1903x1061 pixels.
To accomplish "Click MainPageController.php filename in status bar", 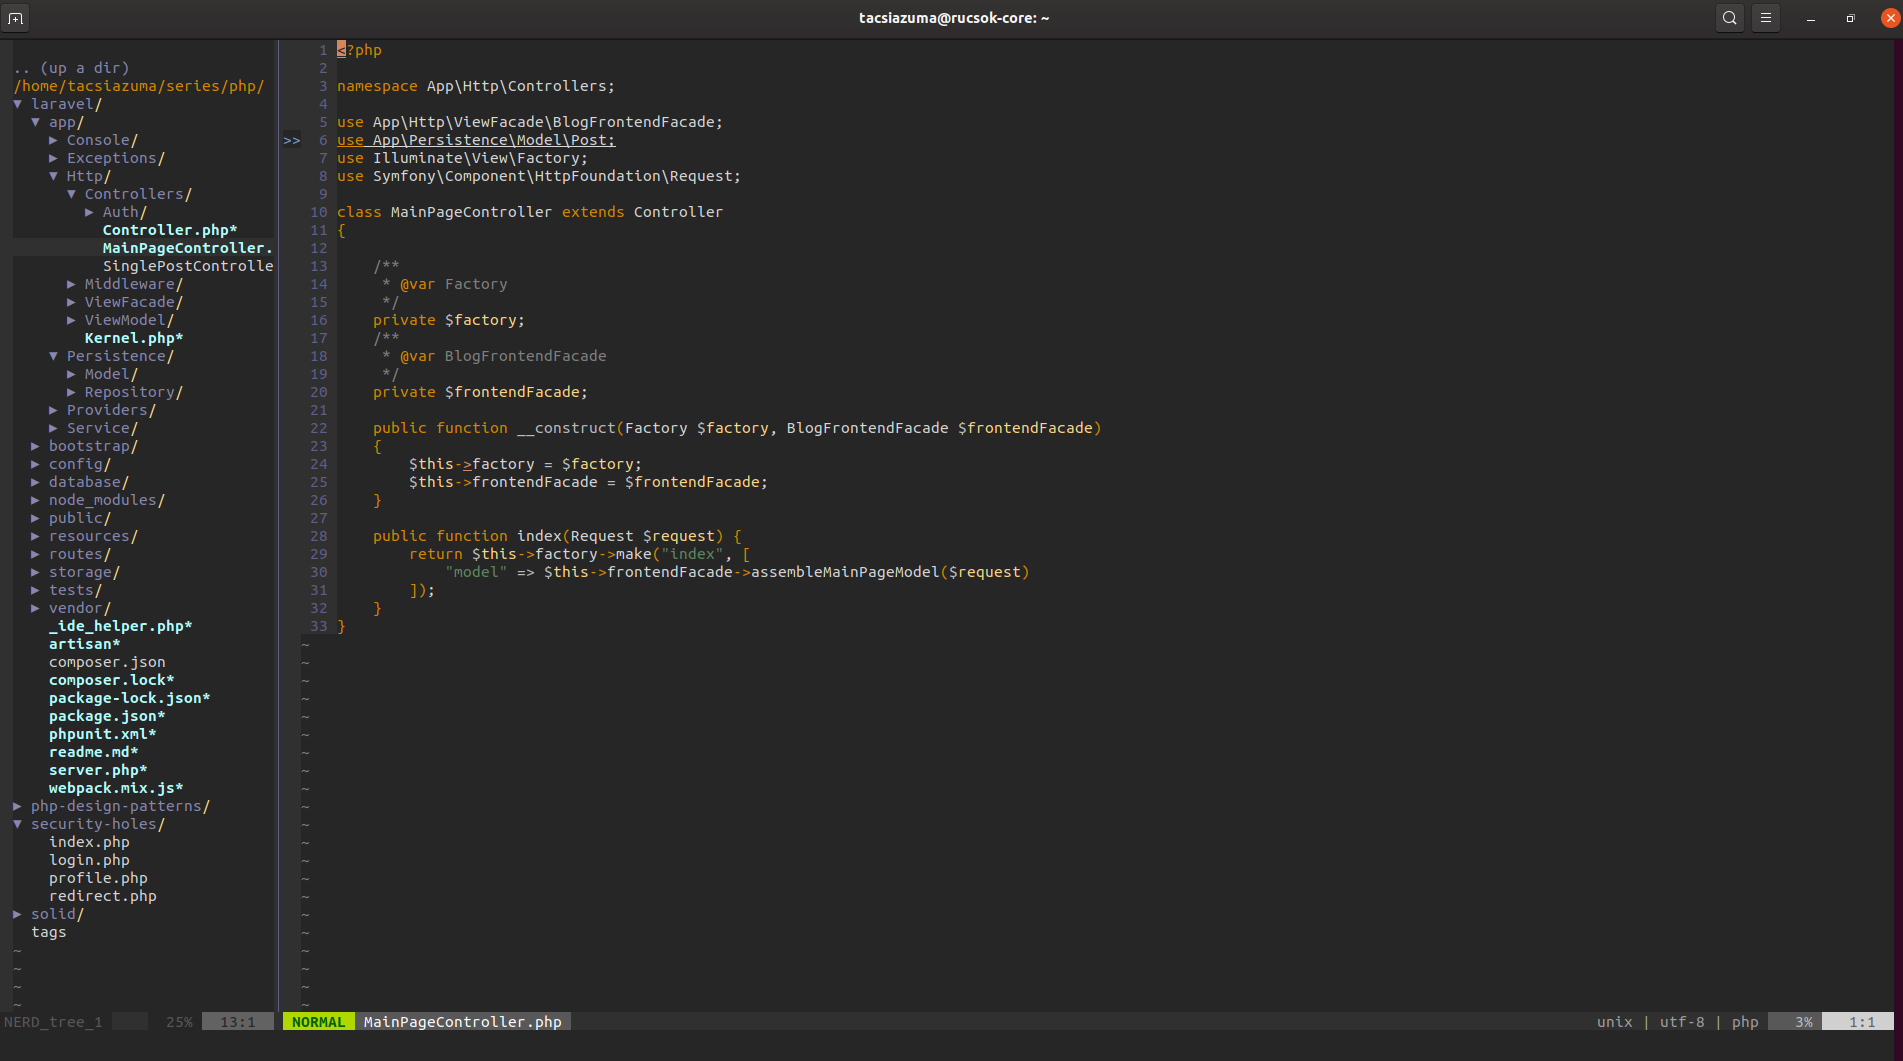I will [x=462, y=1022].
